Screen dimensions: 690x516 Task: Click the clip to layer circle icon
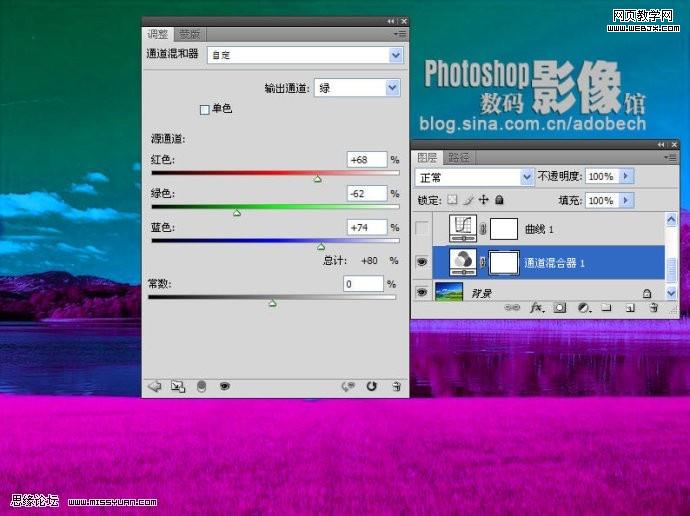pyautogui.click(x=201, y=387)
